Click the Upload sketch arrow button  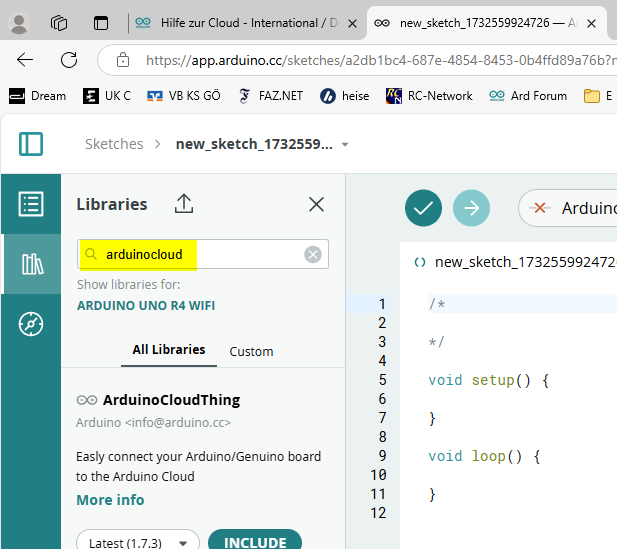click(471, 208)
